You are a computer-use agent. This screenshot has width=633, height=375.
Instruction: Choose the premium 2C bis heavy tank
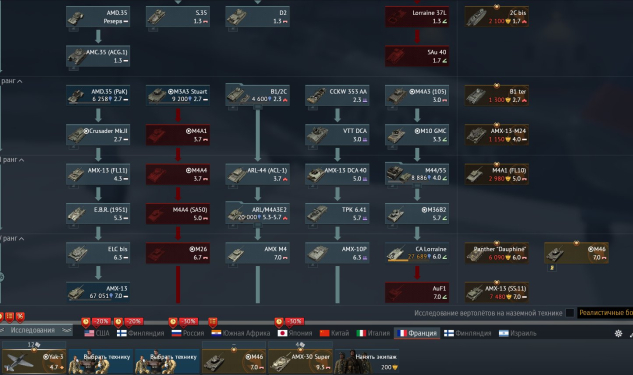tap(497, 17)
